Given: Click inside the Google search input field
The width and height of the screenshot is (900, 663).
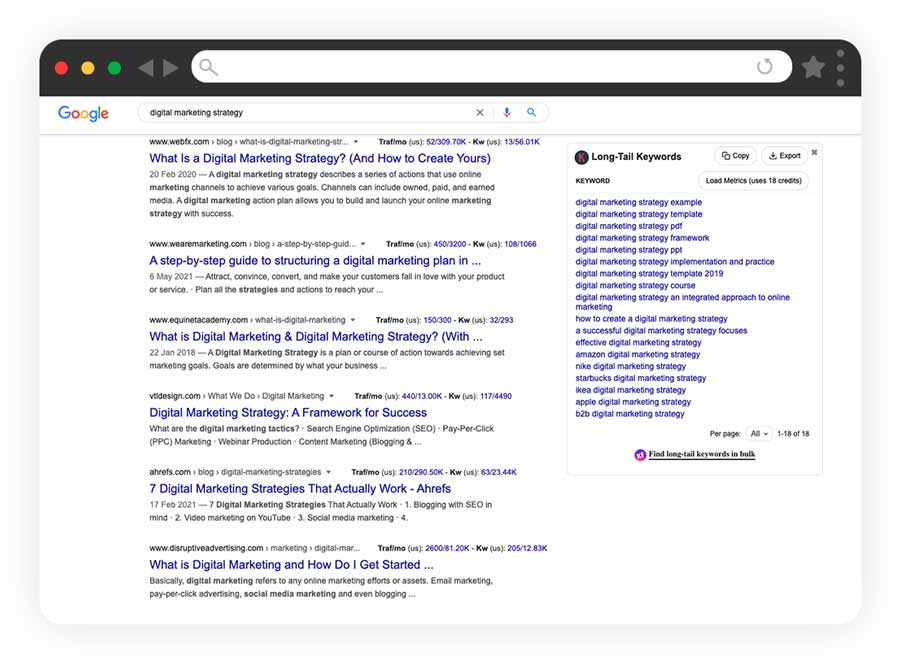Looking at the screenshot, I should click(300, 112).
